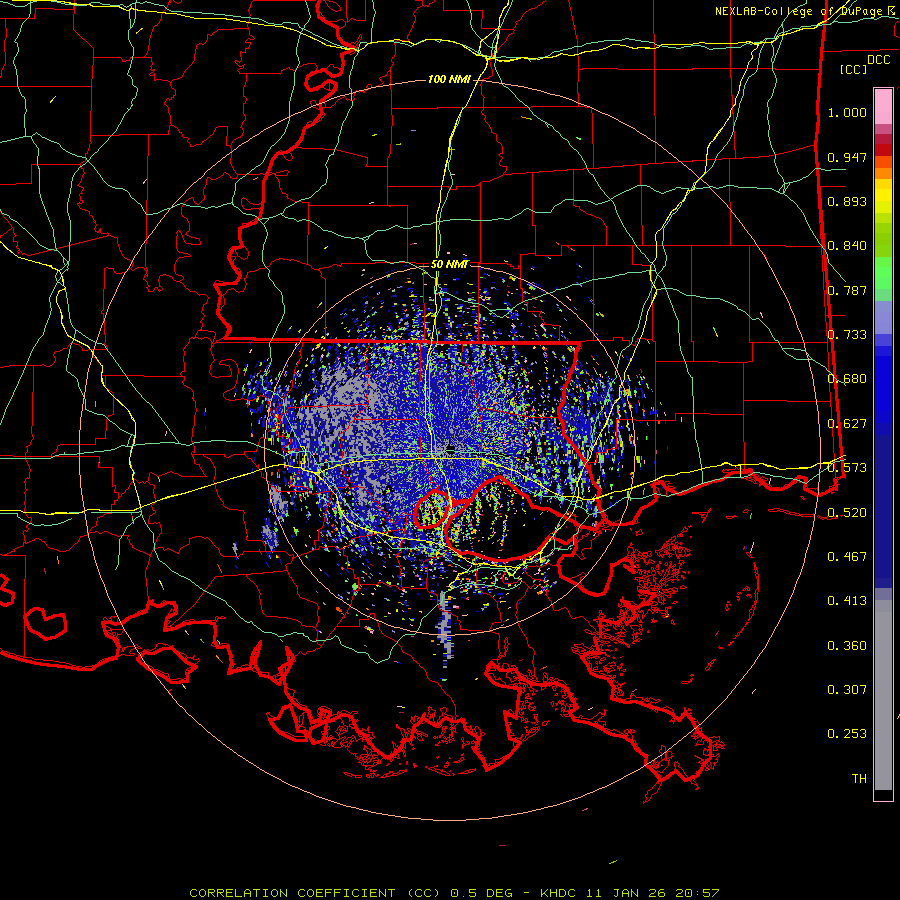Click the 0.680 color scale value
Image resolution: width=900 pixels, height=900 pixels.
[847, 379]
